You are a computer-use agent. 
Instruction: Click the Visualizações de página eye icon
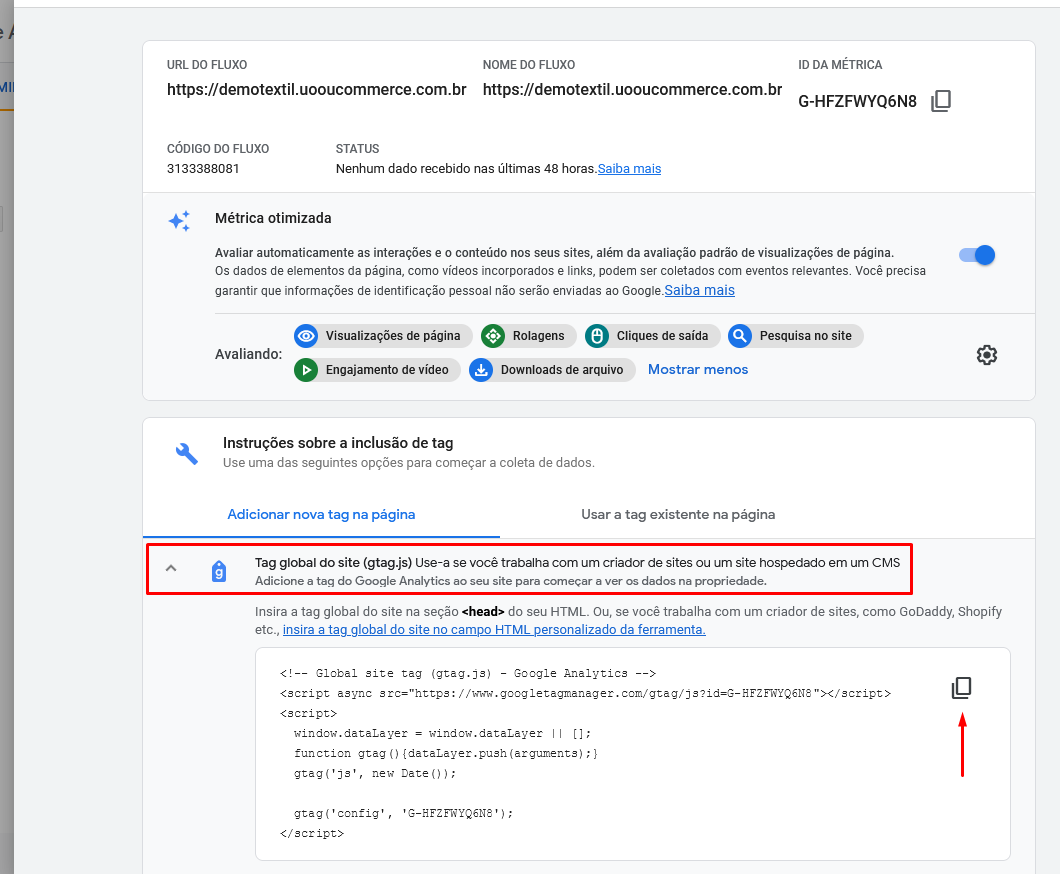(306, 336)
